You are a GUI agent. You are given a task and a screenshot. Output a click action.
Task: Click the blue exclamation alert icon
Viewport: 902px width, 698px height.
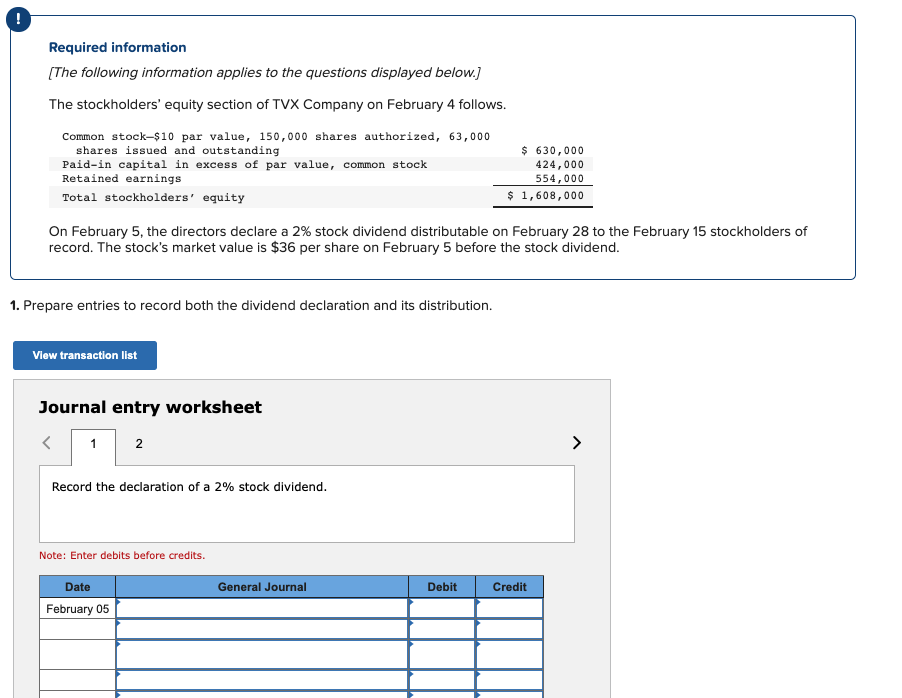pyautogui.click(x=18, y=20)
